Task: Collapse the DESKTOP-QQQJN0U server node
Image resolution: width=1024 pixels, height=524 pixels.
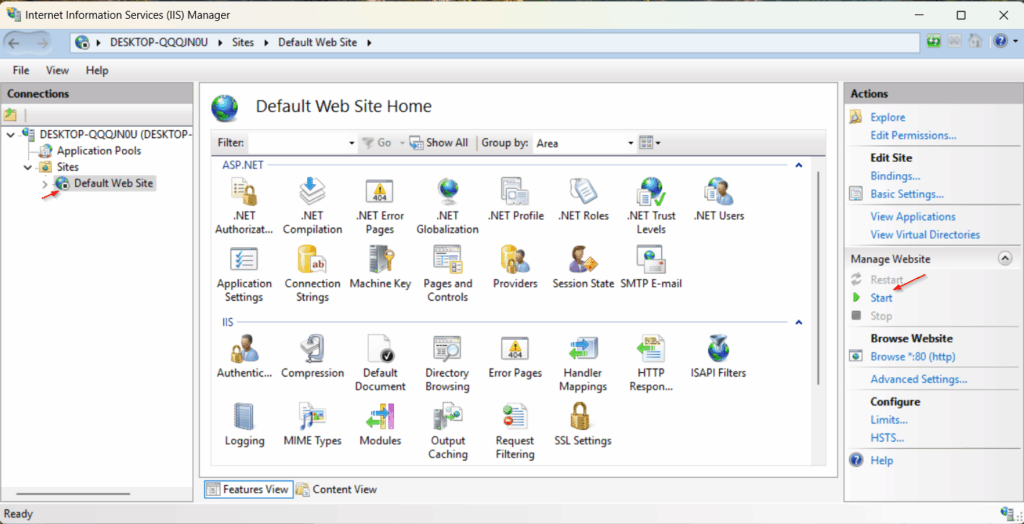Action: click(x=10, y=135)
